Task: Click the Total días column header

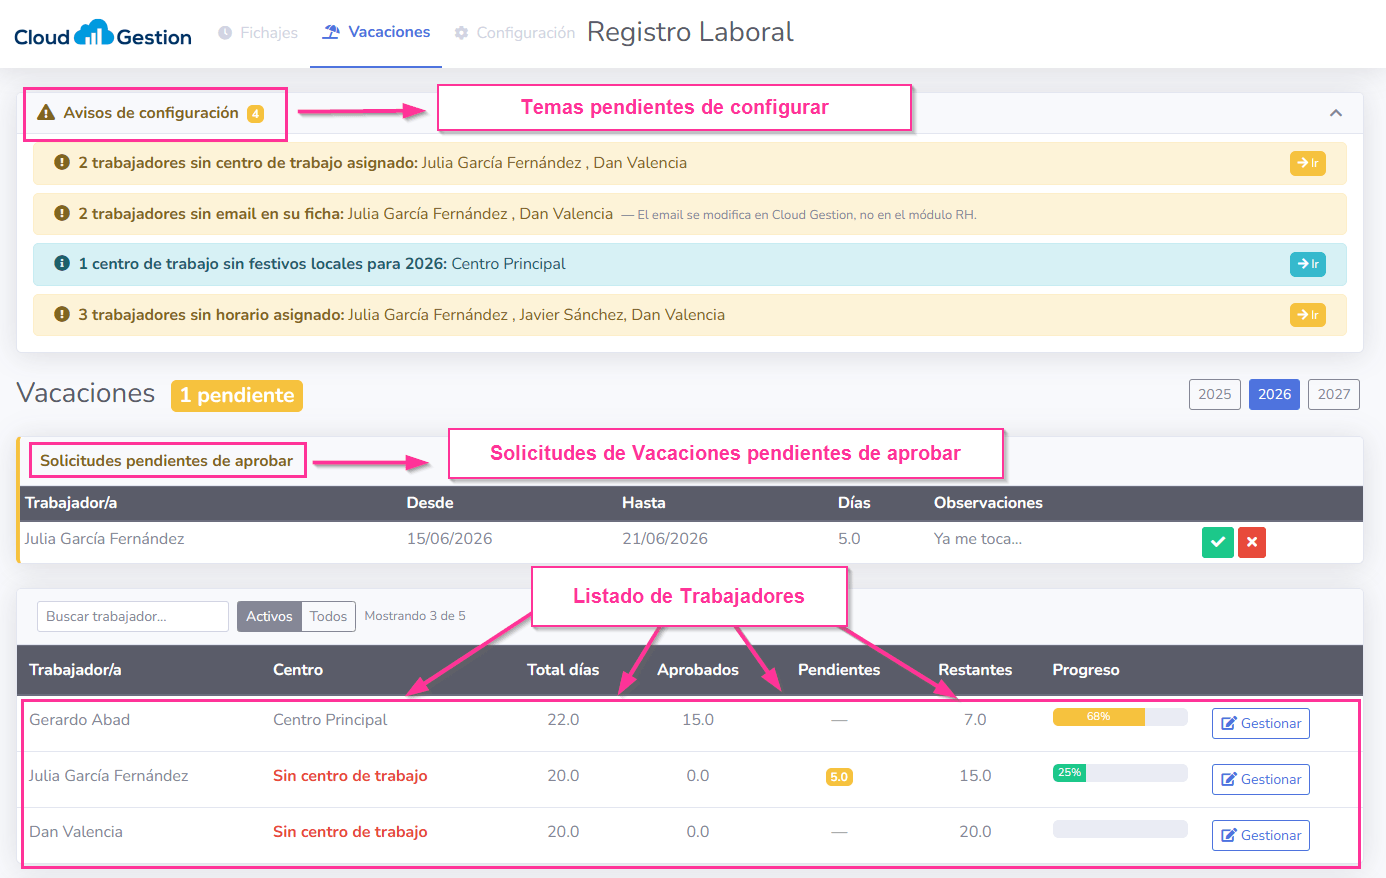Action: click(x=563, y=670)
